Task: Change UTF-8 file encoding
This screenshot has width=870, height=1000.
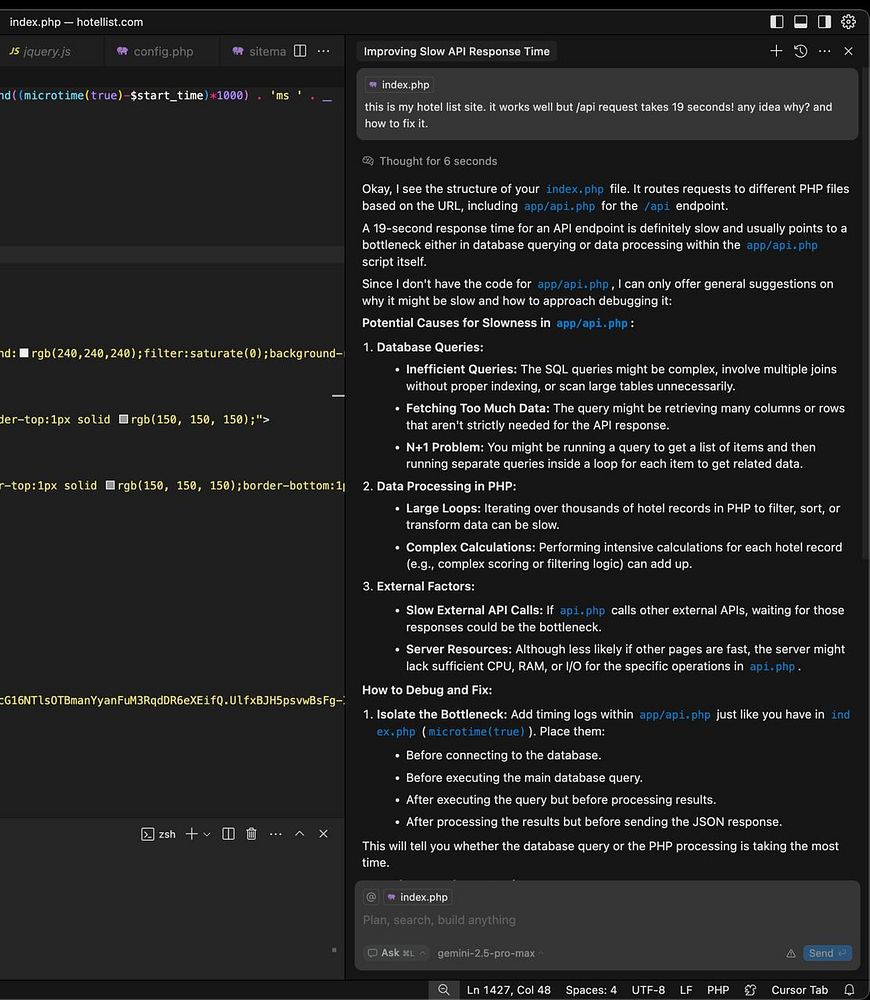Action: [x=648, y=990]
